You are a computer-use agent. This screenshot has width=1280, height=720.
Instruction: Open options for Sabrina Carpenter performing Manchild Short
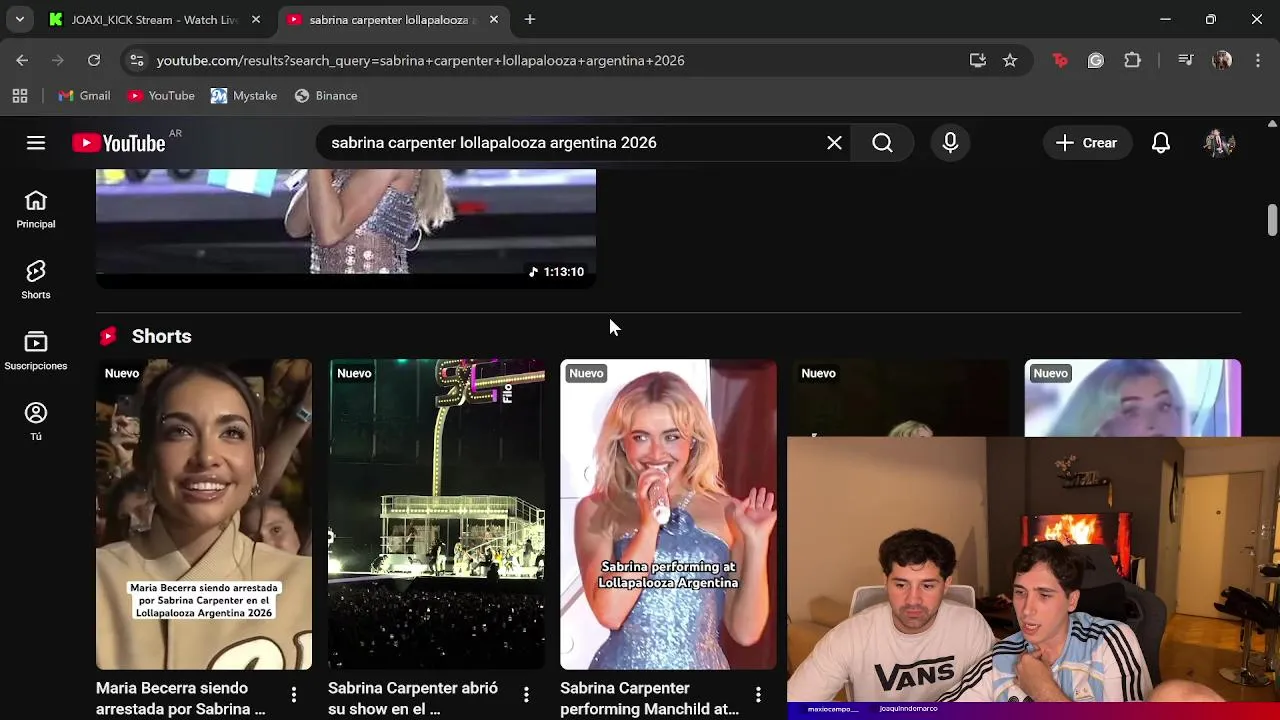[758, 694]
